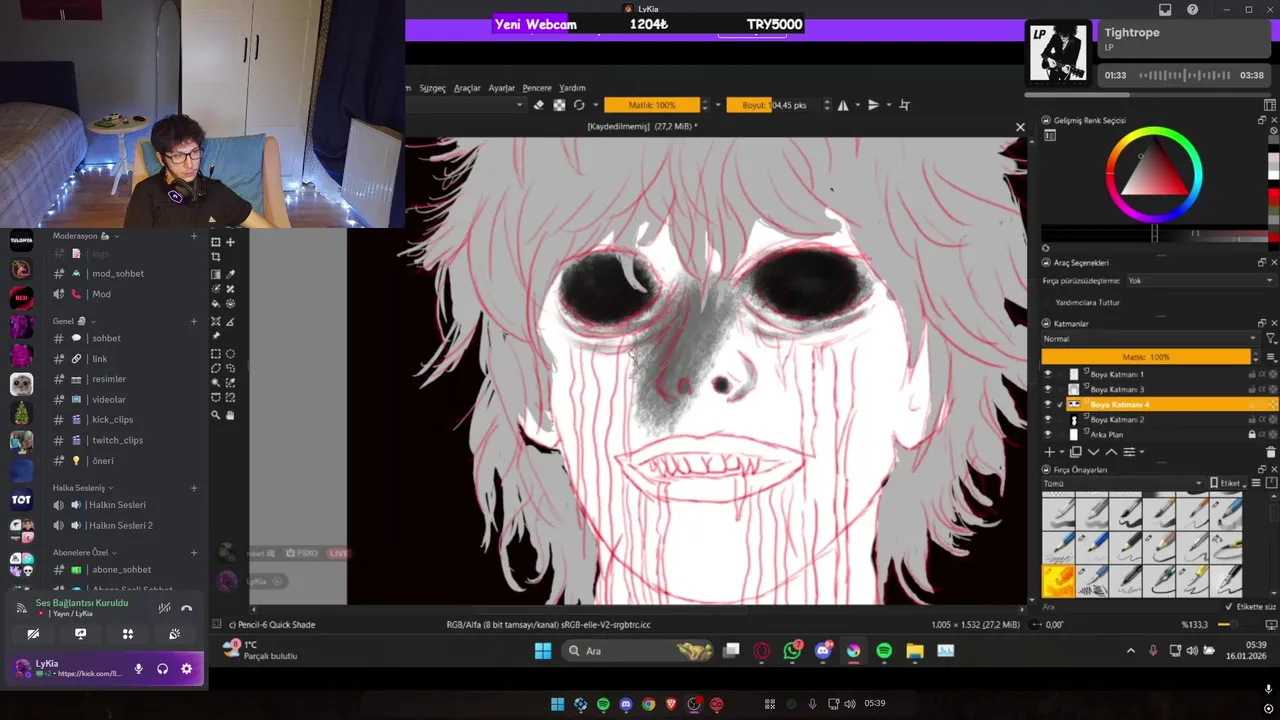The image size is (1280, 720).
Task: Open File Explorer from the taskbar
Action: (915, 651)
